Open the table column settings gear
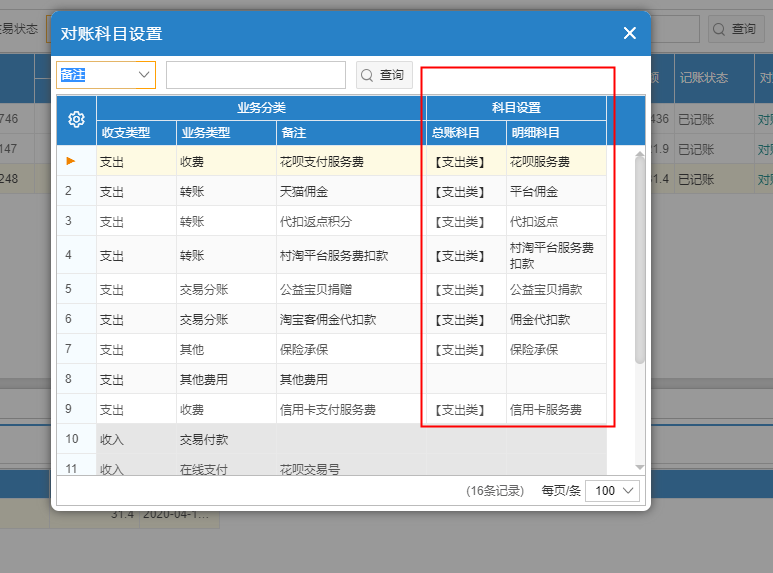Screen dimensions: 773x573 pyautogui.click(x=76, y=119)
